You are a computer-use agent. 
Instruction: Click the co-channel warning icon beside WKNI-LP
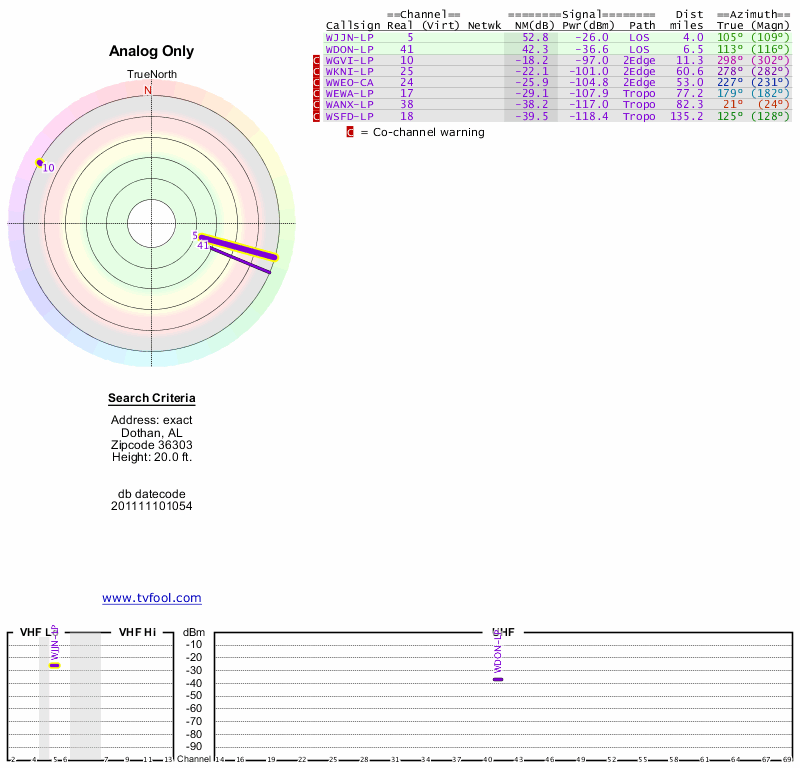tap(317, 72)
